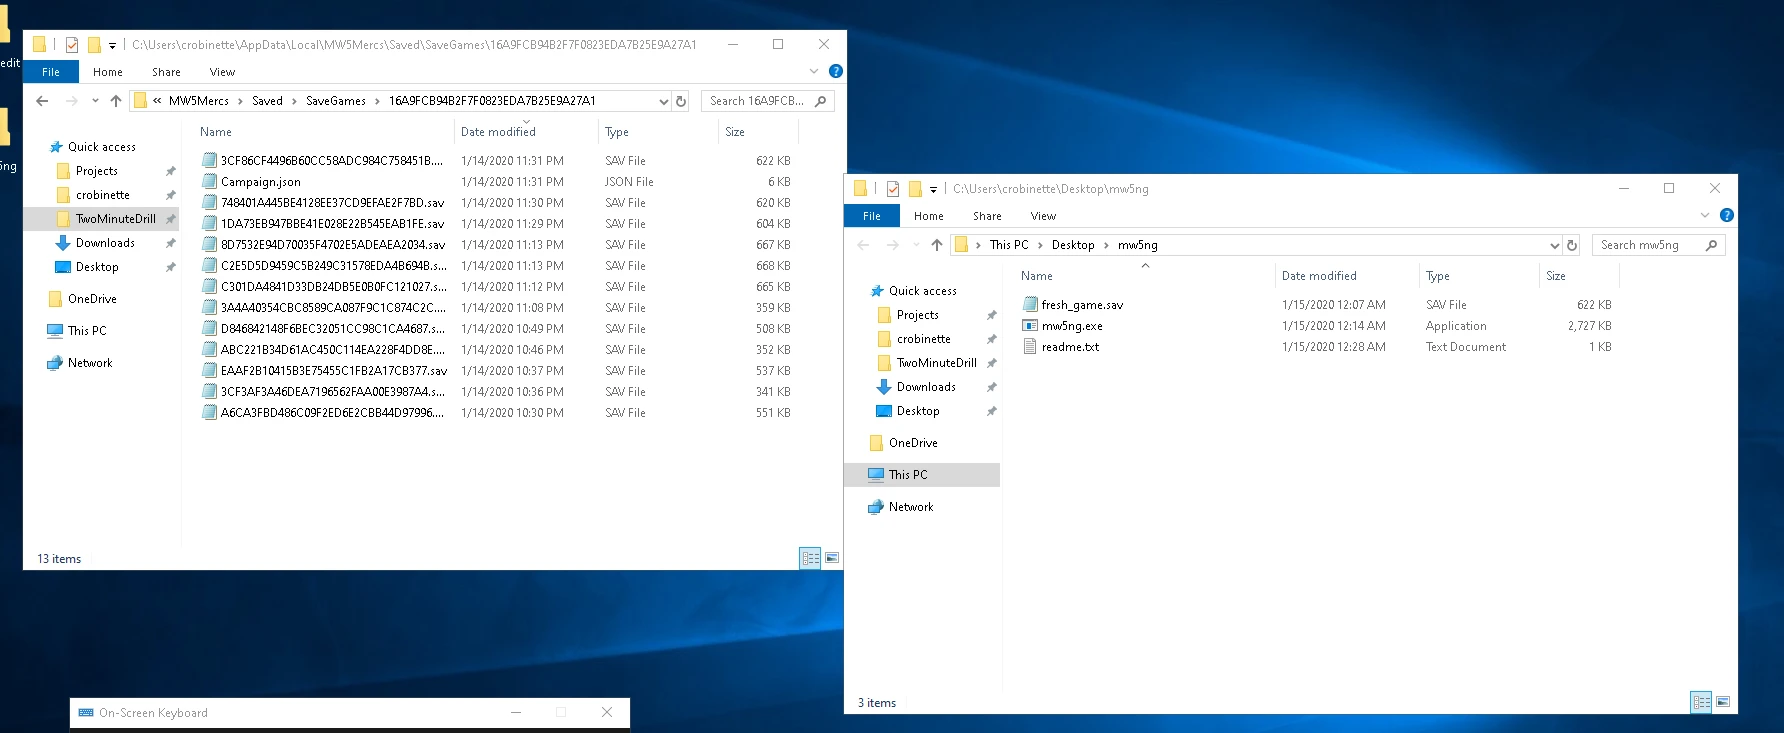Open View tab in mw5ng window
The height and width of the screenshot is (733, 1784).
click(x=1043, y=216)
